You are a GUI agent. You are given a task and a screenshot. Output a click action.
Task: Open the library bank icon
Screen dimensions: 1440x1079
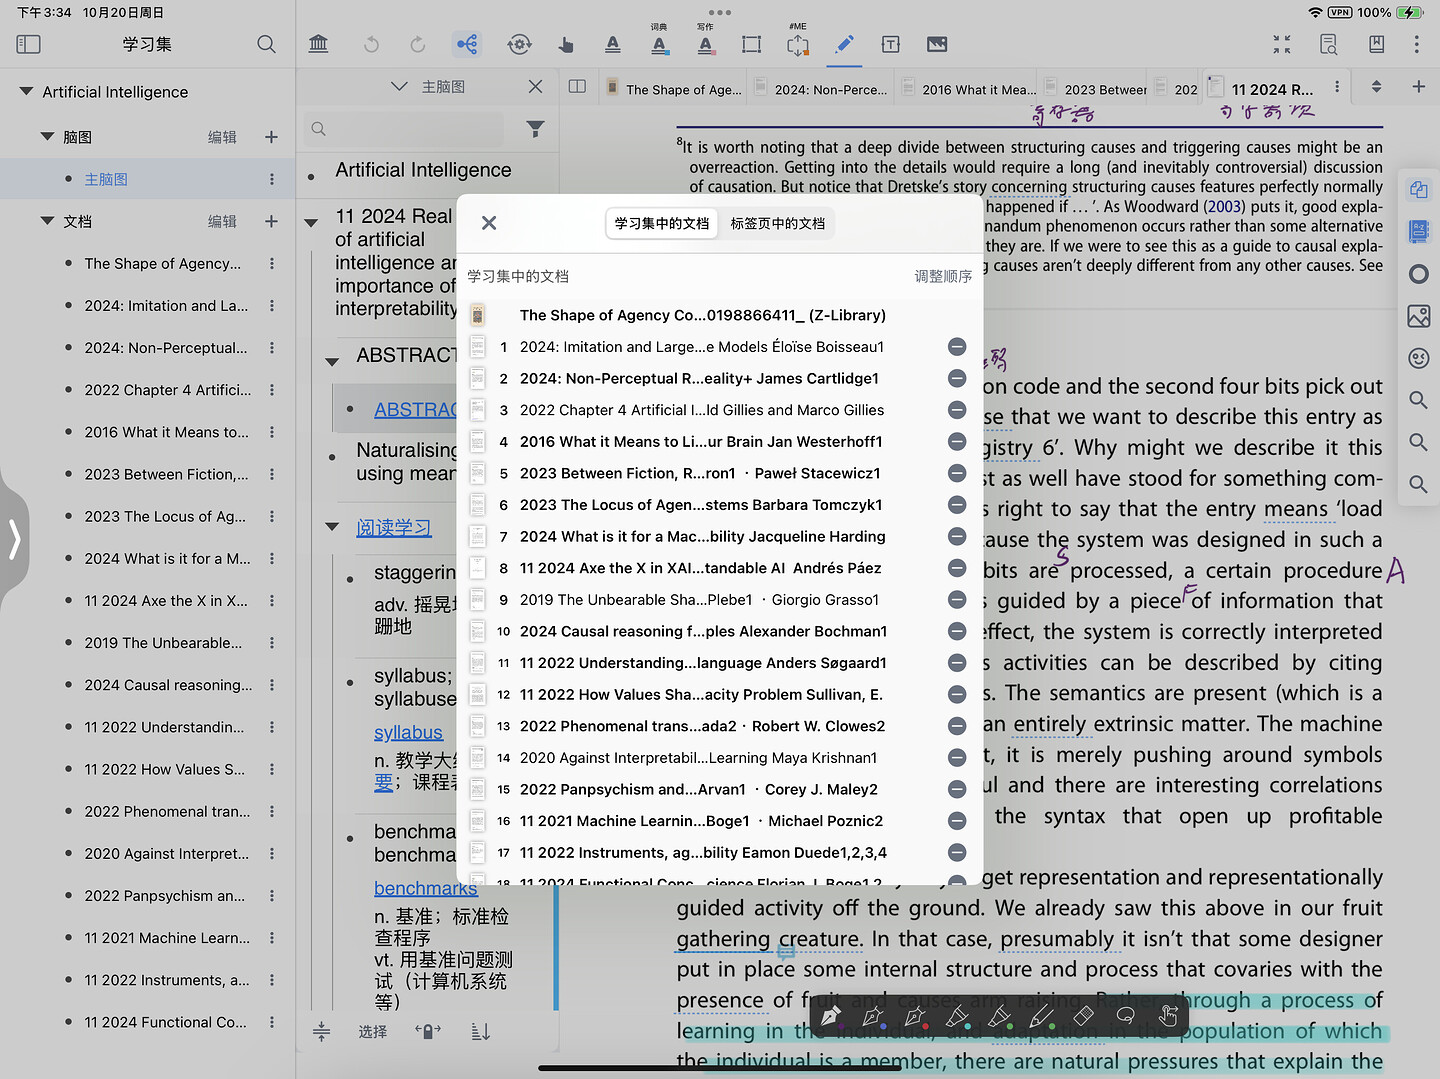[x=319, y=44]
